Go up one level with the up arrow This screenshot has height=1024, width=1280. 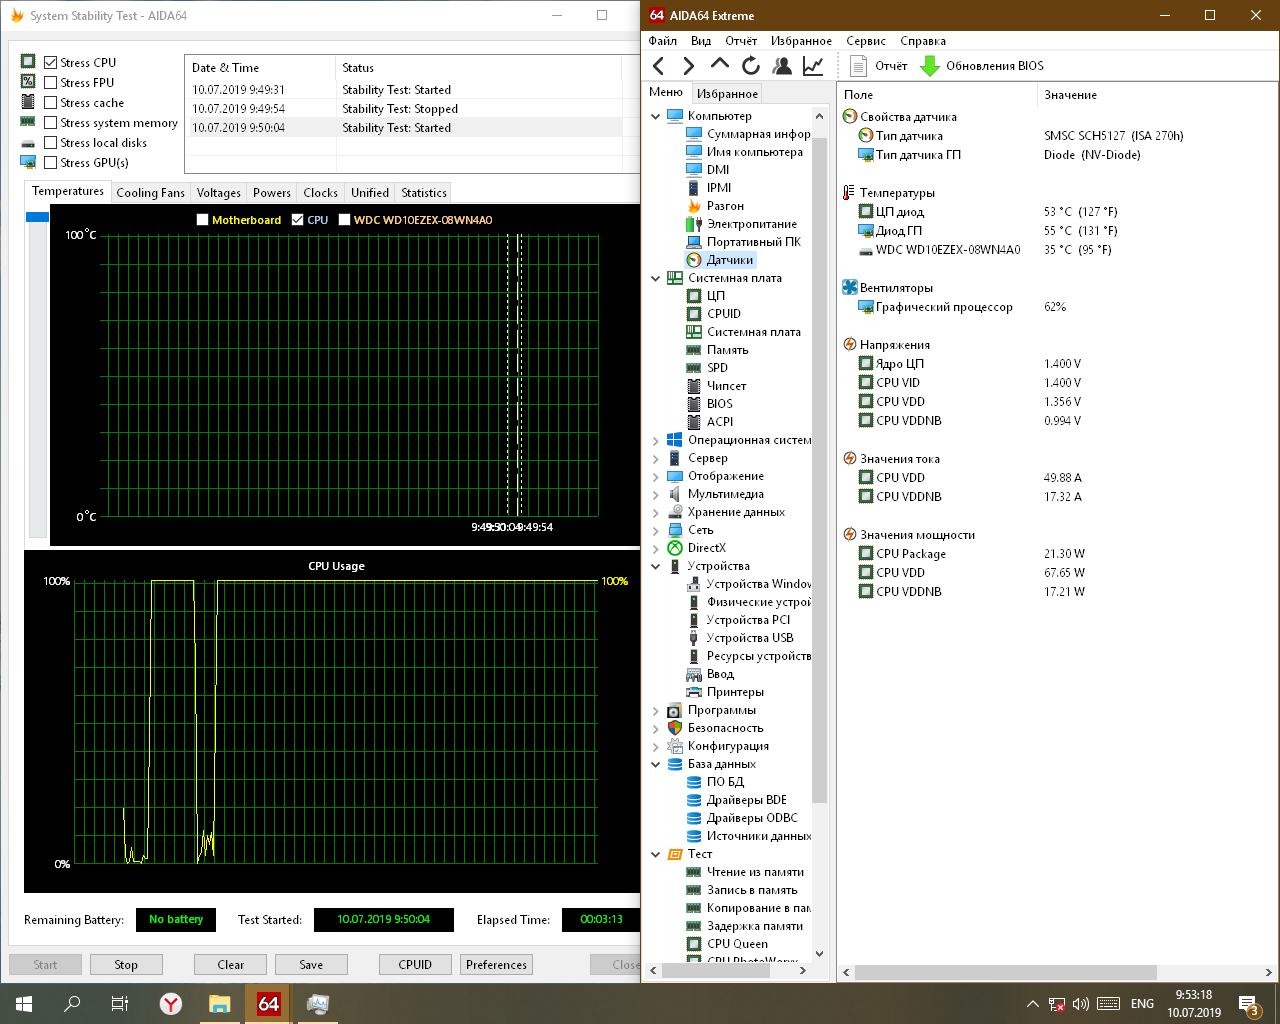[720, 64]
